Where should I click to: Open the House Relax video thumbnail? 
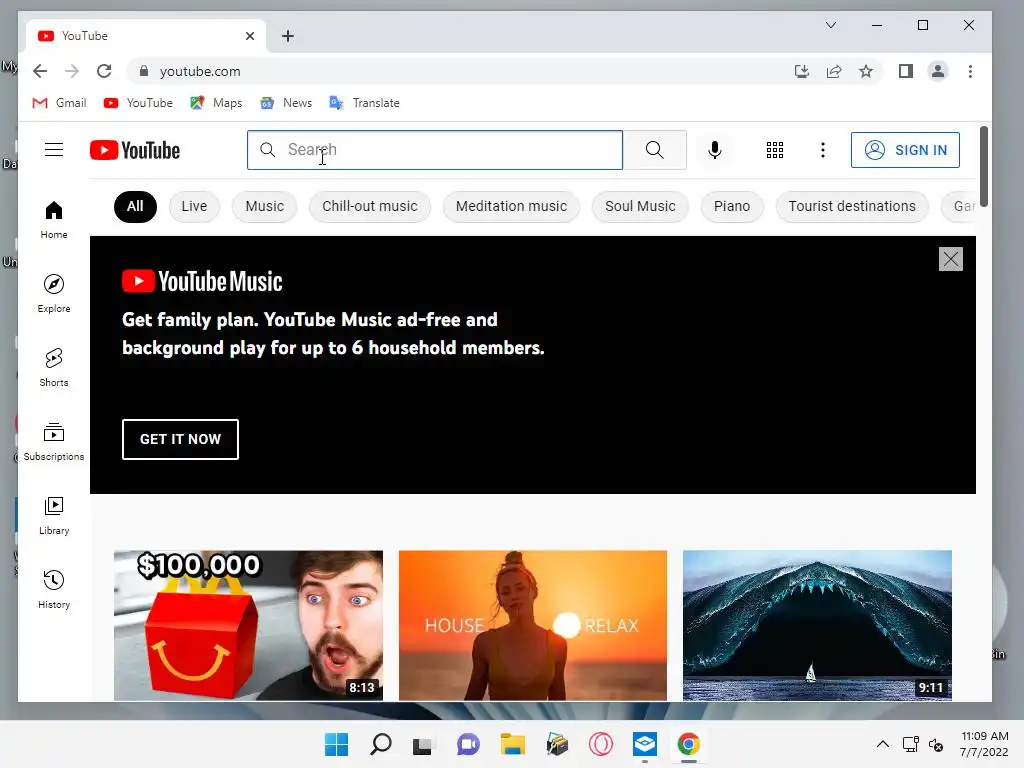point(533,626)
